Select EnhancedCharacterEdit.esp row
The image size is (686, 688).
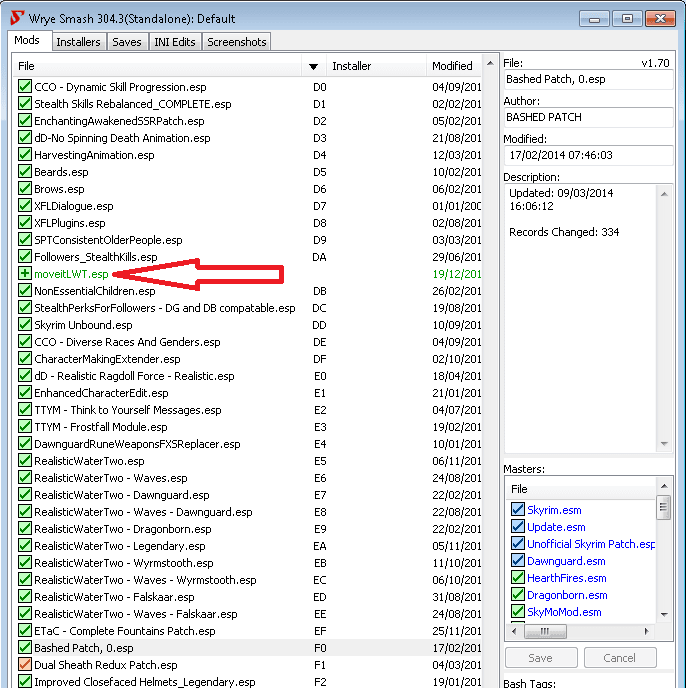click(x=248, y=393)
